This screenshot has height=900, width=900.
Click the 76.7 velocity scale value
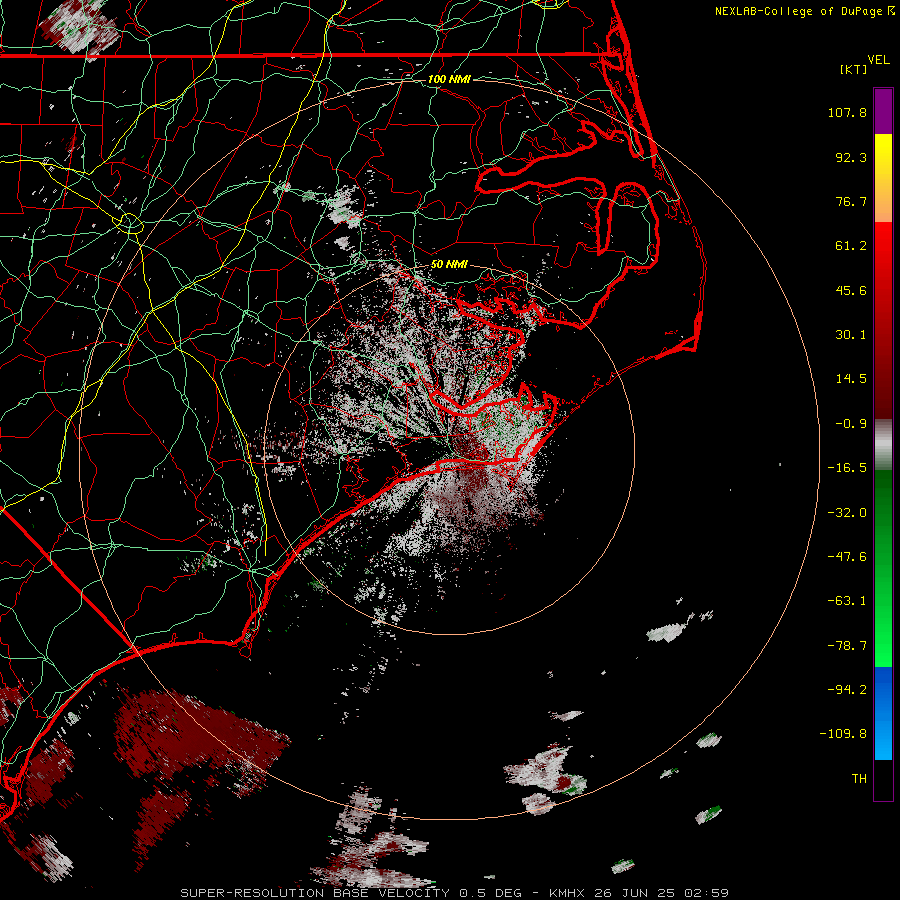(851, 201)
